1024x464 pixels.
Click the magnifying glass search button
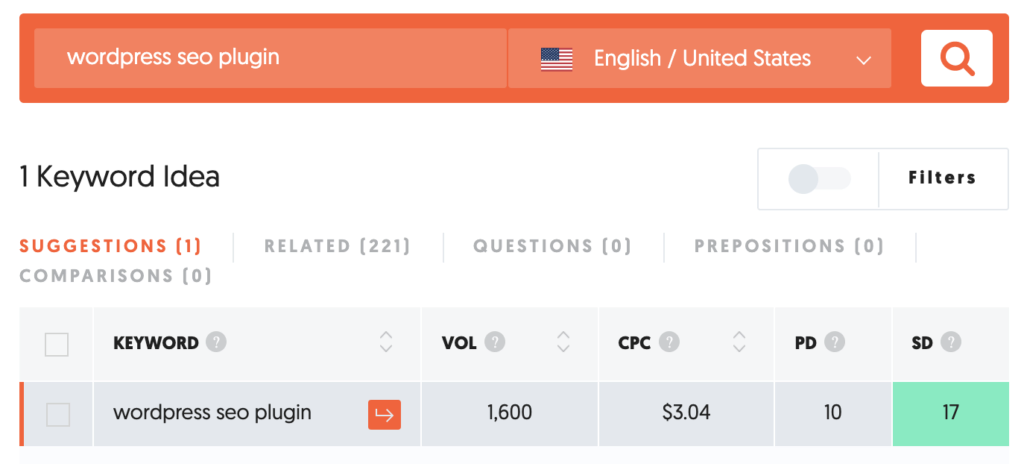click(957, 58)
